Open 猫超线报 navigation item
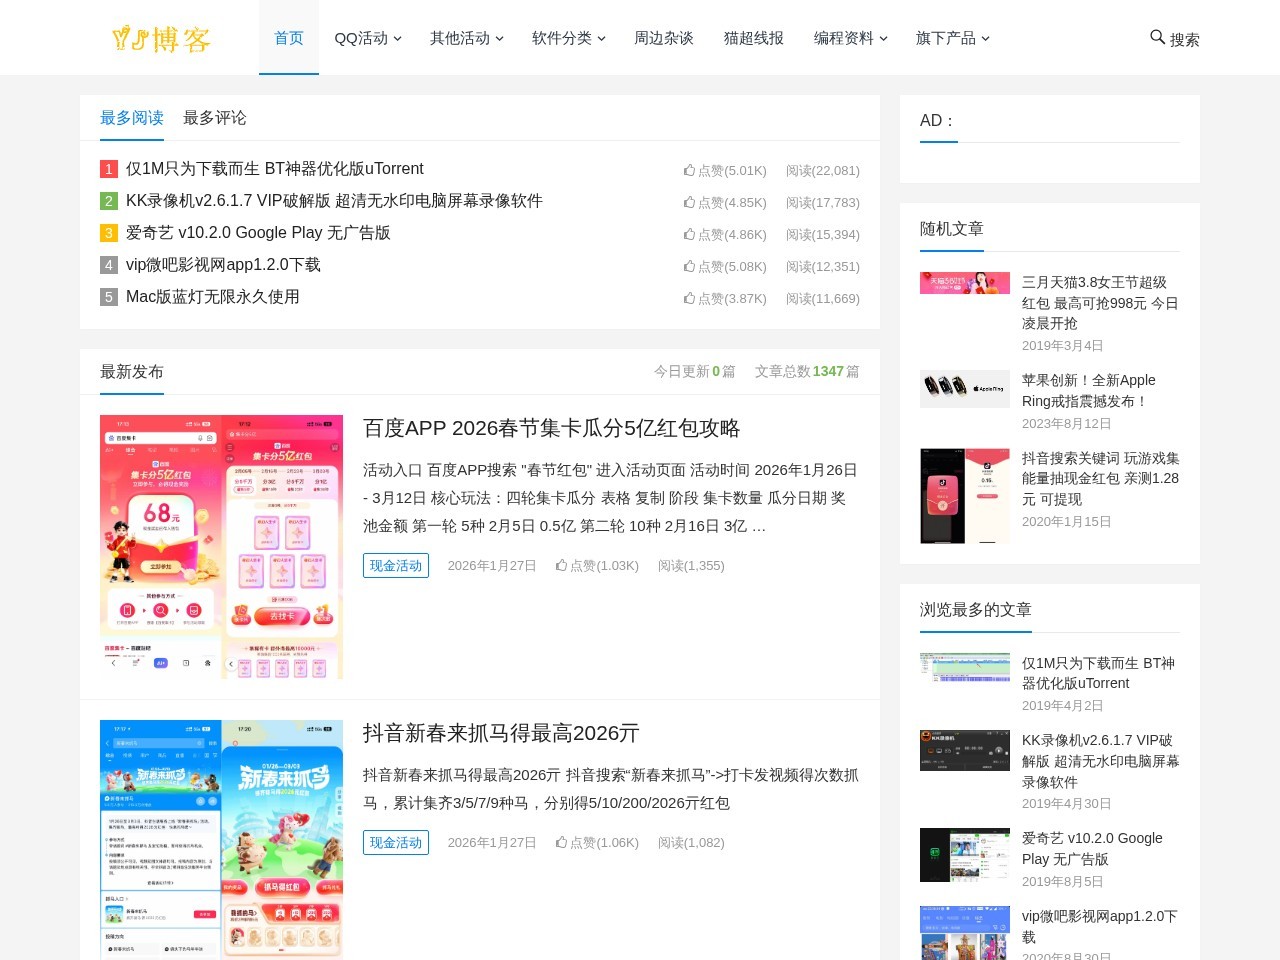This screenshot has height=960, width=1280. pyautogui.click(x=754, y=38)
